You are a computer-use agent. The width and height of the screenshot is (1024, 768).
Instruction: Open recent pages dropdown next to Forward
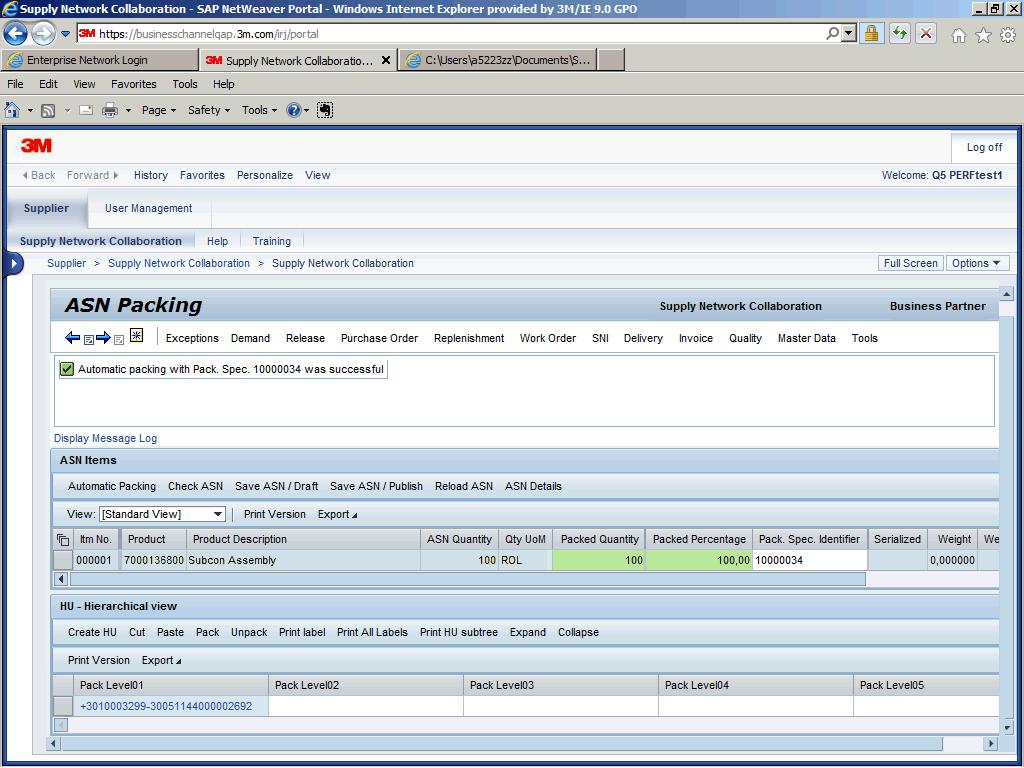(x=65, y=33)
